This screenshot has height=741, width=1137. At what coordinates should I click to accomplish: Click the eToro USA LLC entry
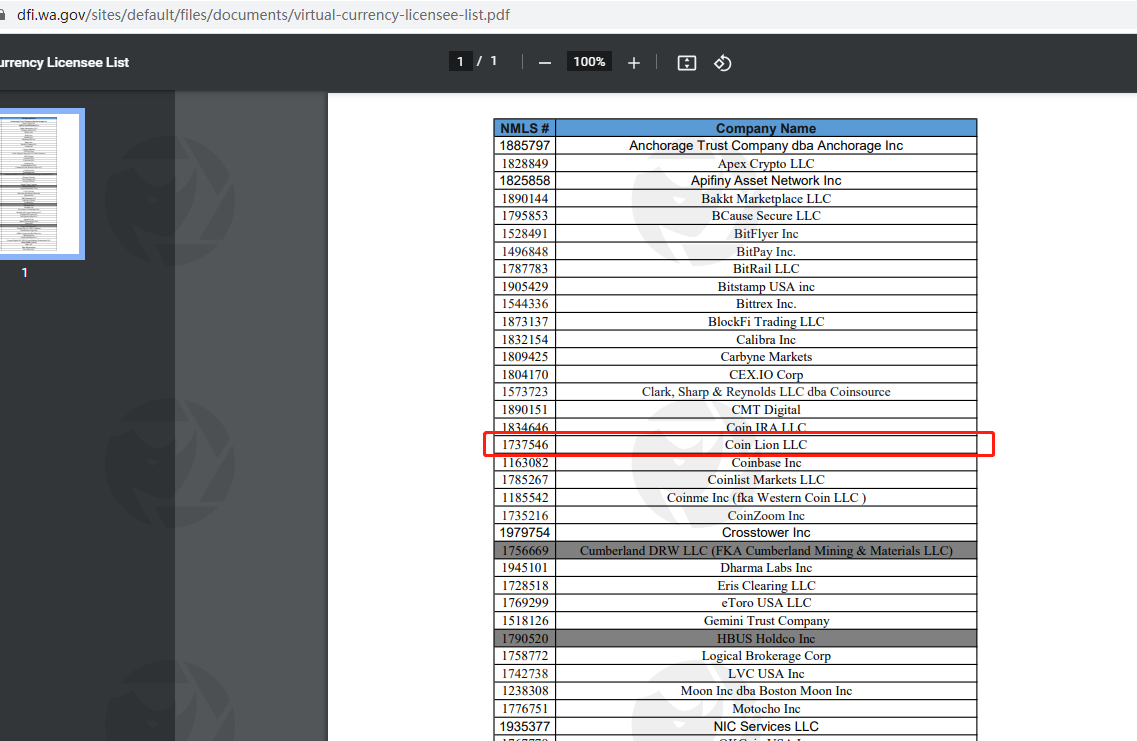coord(765,603)
